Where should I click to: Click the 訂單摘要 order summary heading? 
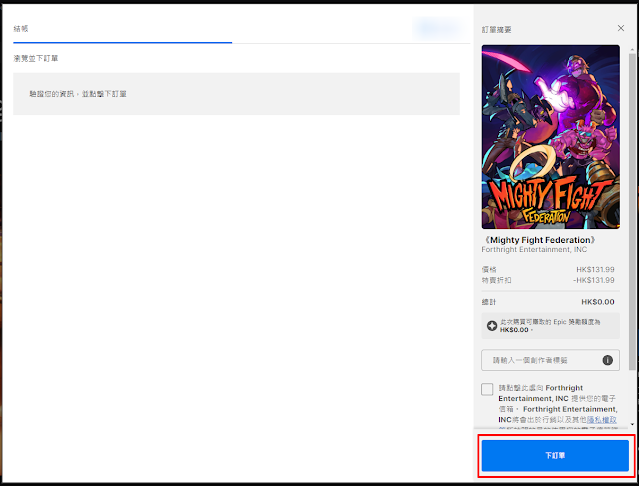496,30
